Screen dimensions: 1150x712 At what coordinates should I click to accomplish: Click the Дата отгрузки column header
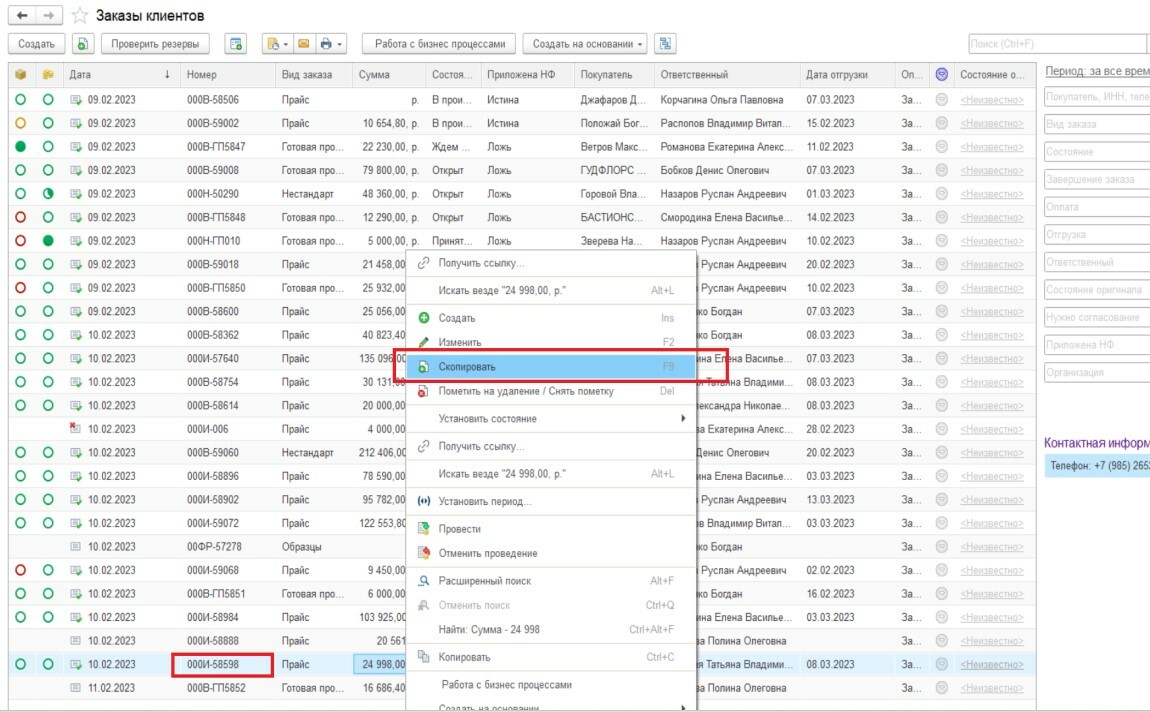click(848, 74)
